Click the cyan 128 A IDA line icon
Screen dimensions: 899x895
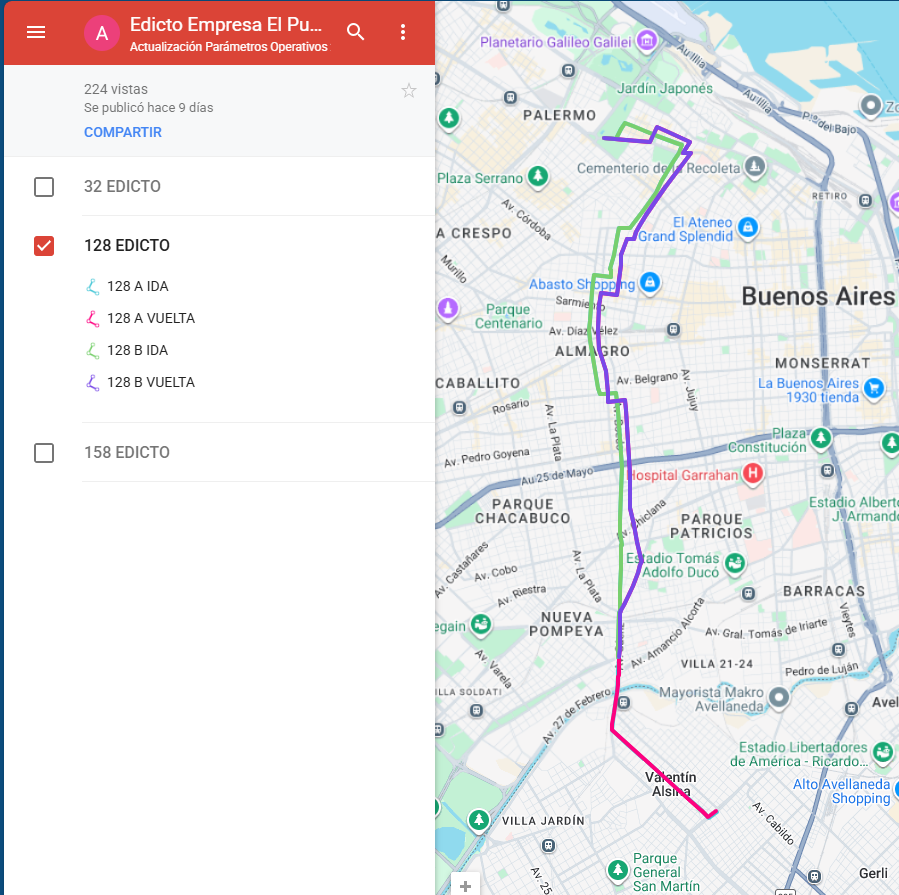[x=92, y=286]
